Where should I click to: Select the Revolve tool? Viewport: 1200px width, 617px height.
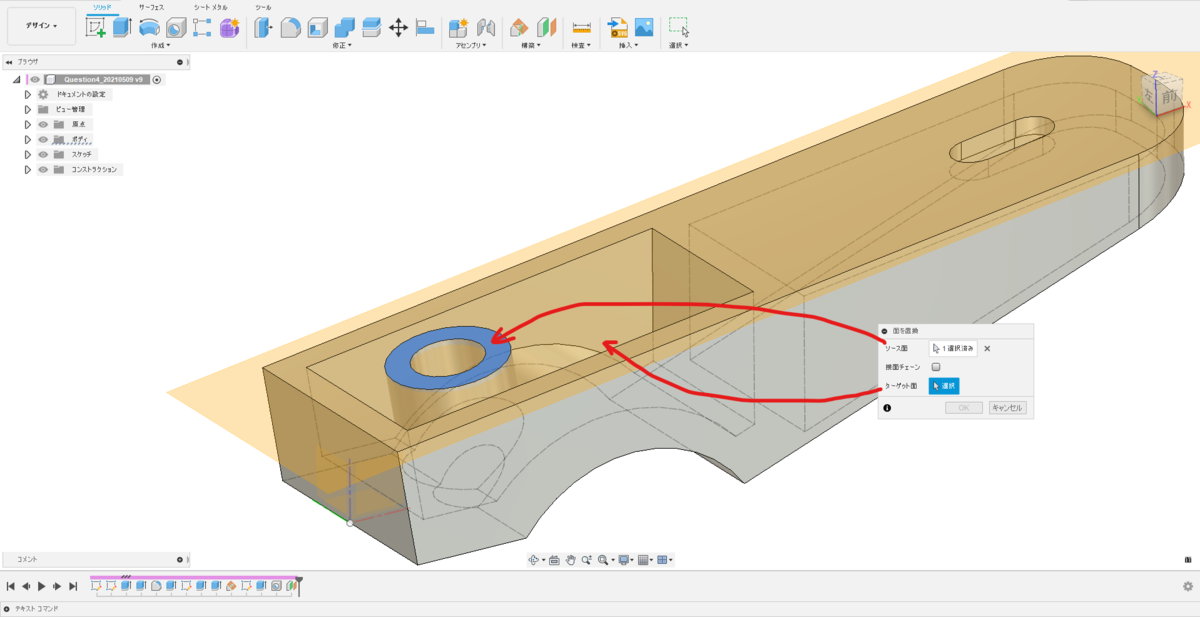149,28
